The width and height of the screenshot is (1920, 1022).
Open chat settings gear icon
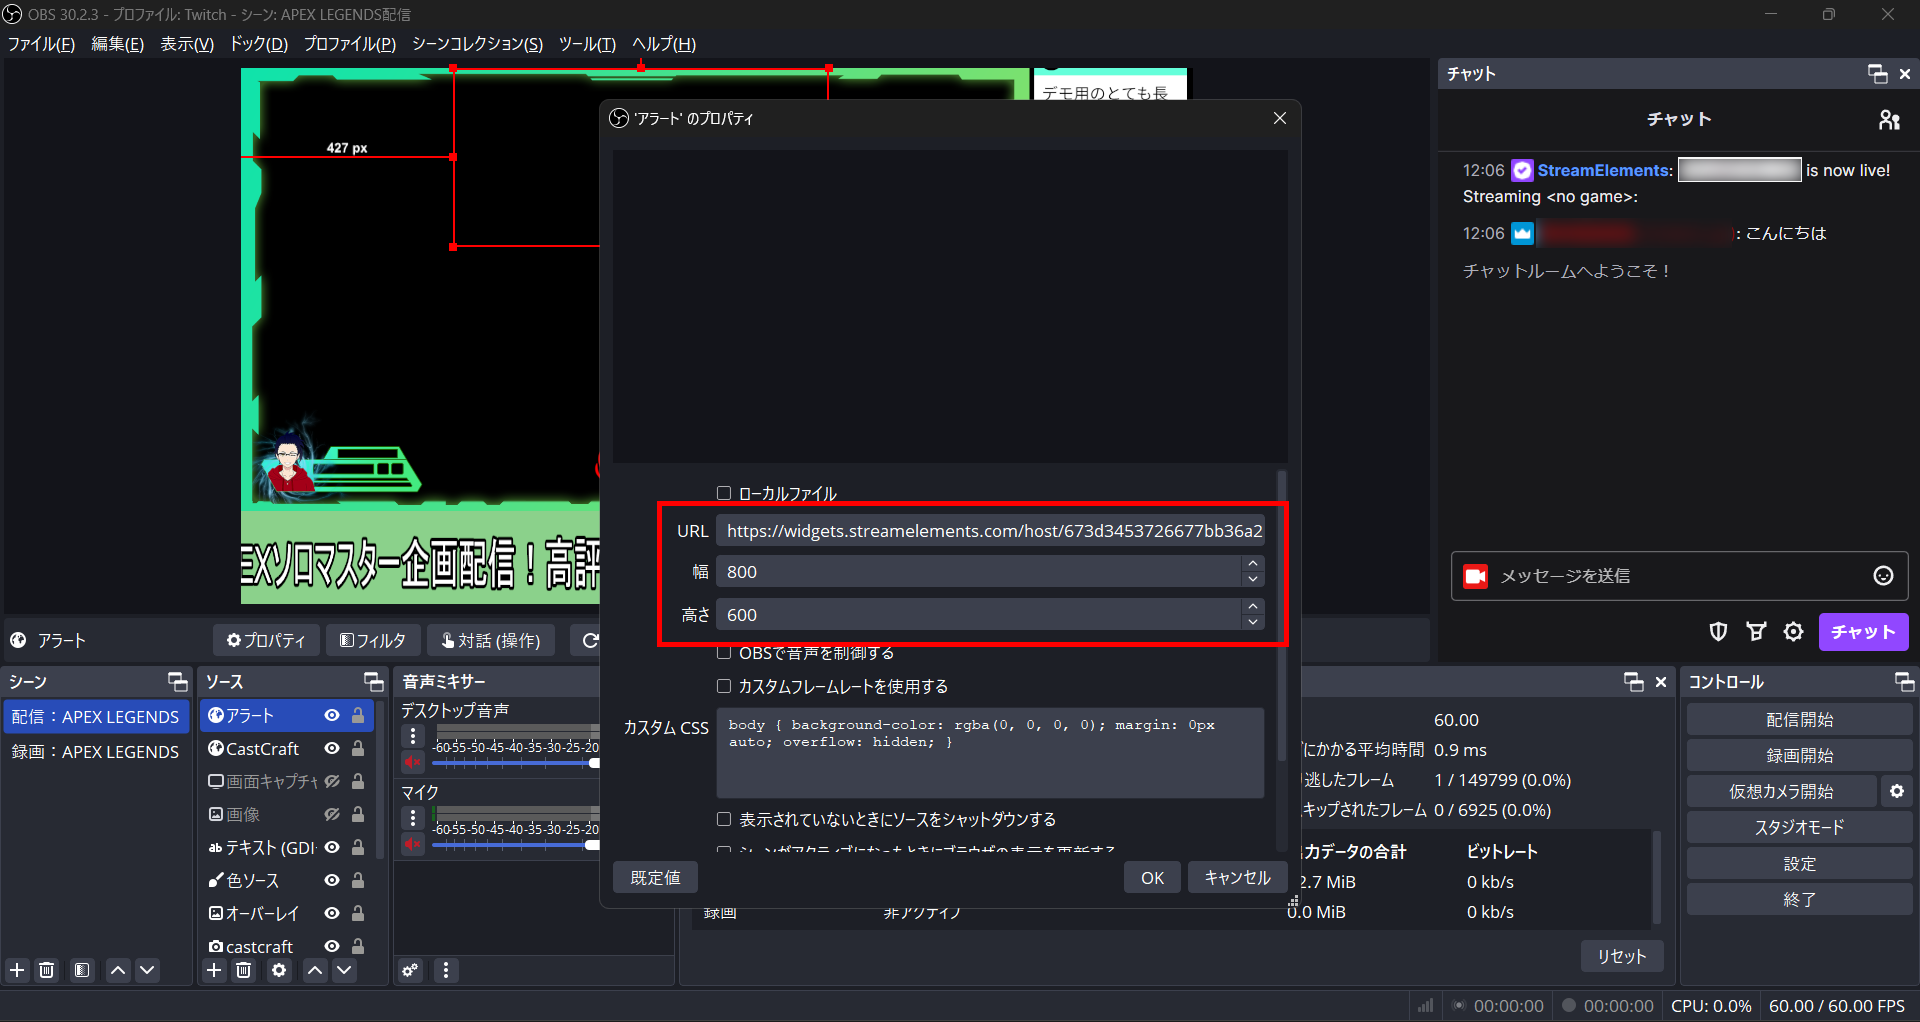(1794, 631)
